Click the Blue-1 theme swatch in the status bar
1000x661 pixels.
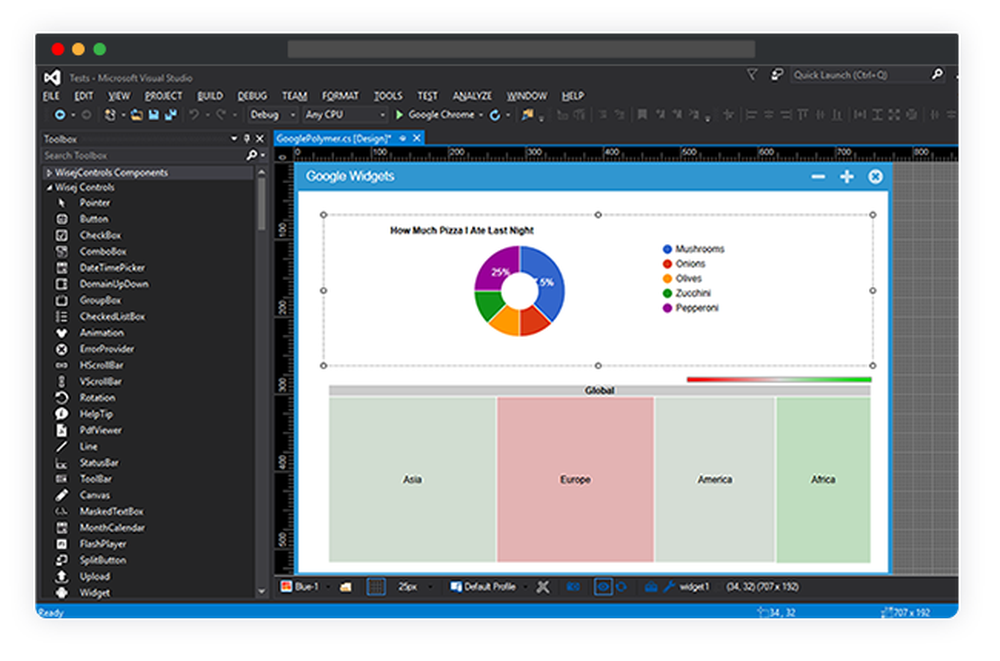pyautogui.click(x=299, y=587)
